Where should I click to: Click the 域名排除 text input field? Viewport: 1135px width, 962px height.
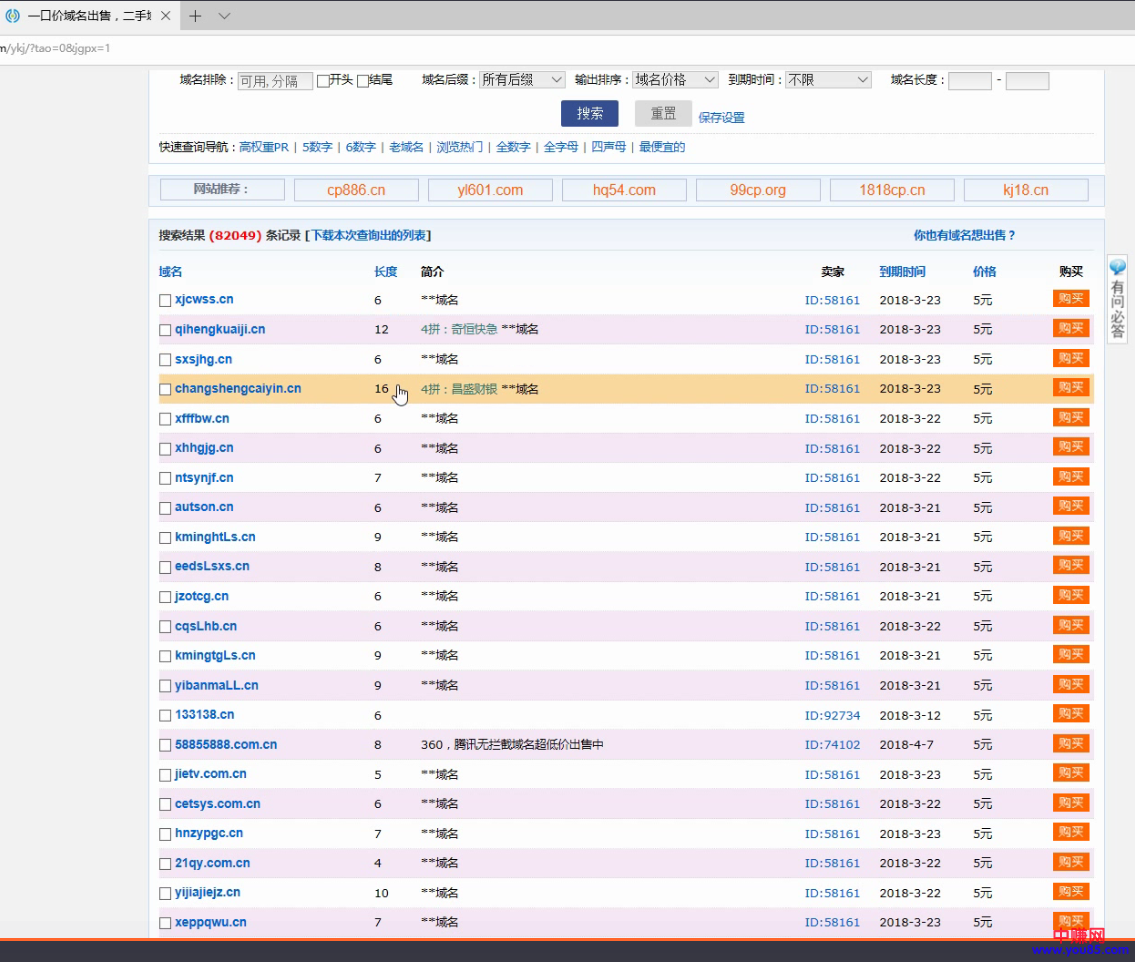274,81
